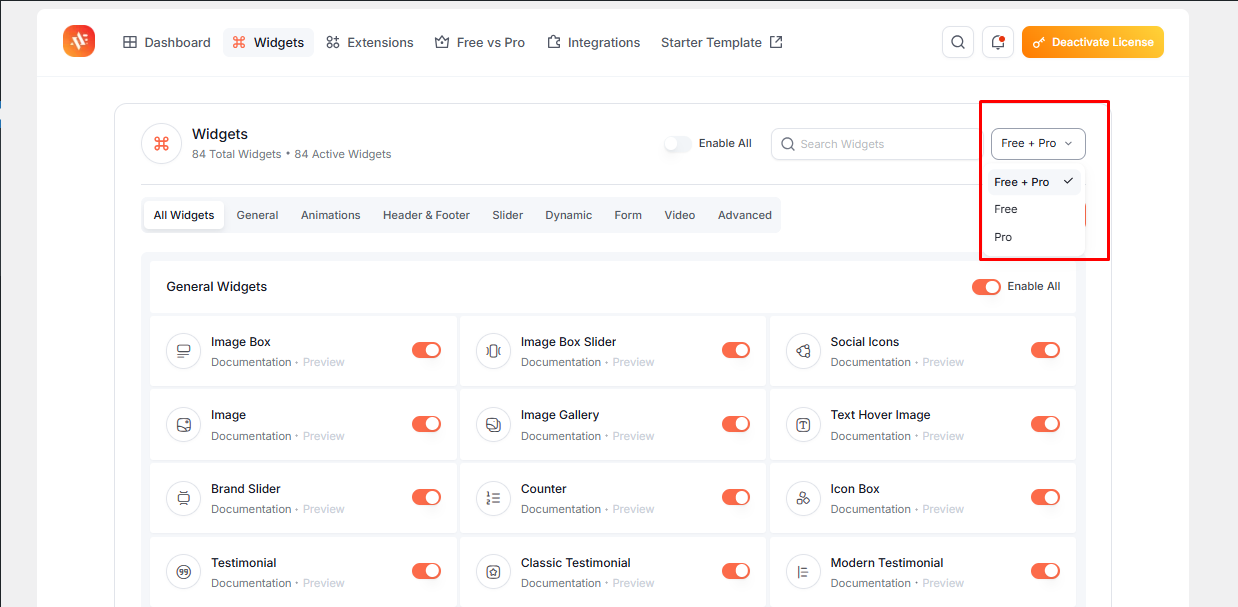1238x607 pixels.
Task: Click the Deactivate License button
Action: click(1093, 42)
